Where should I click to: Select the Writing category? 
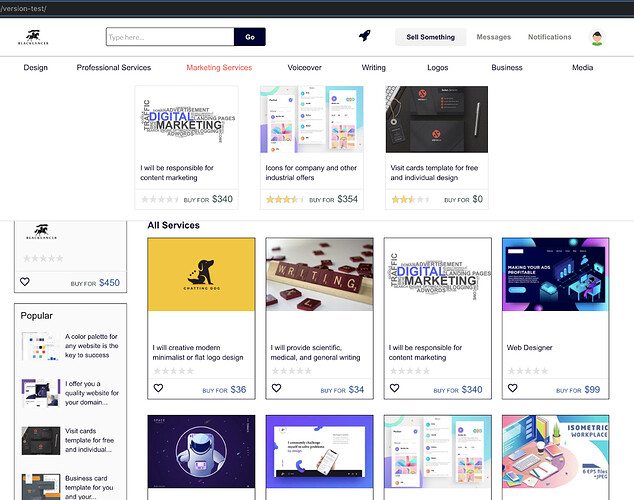374,68
